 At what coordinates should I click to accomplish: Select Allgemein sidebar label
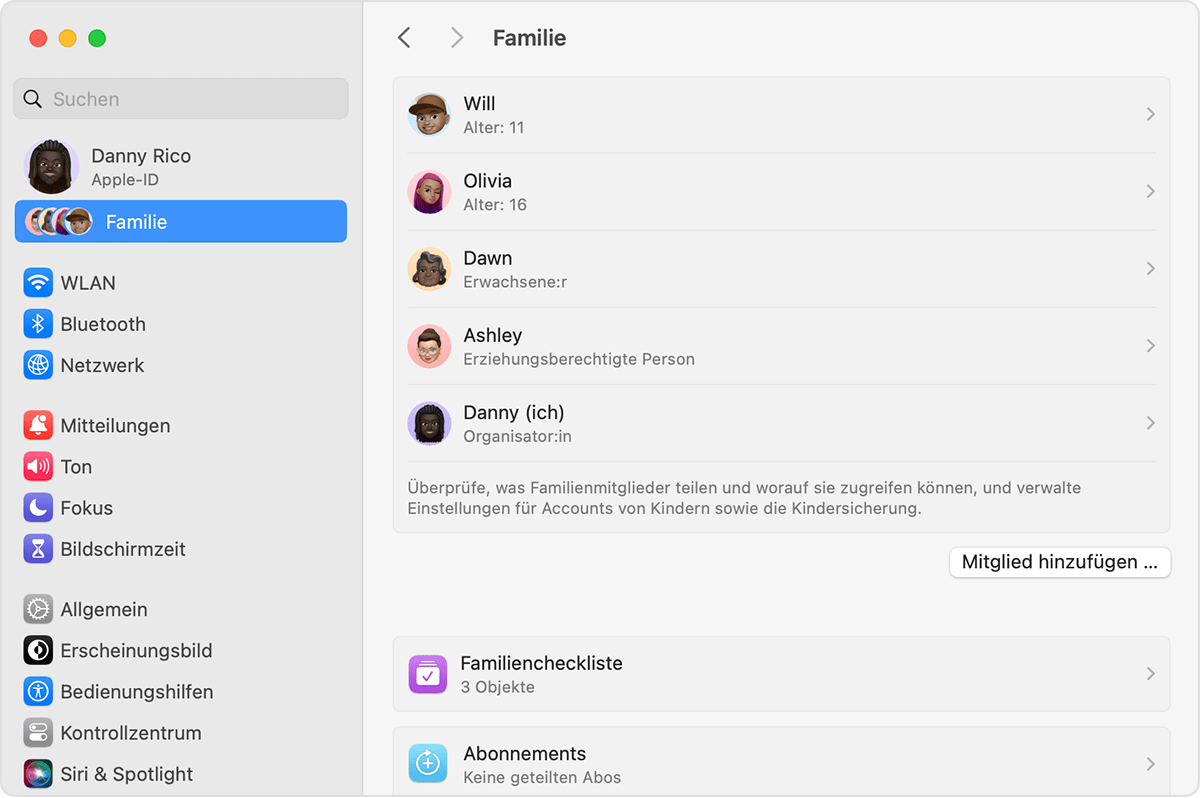tap(104, 610)
